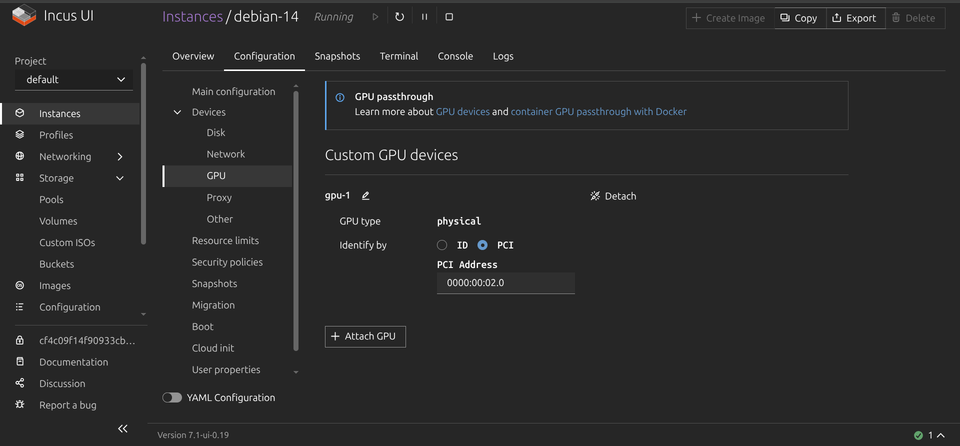Click the Report a bug icon
The height and width of the screenshot is (446, 960).
[20, 405]
